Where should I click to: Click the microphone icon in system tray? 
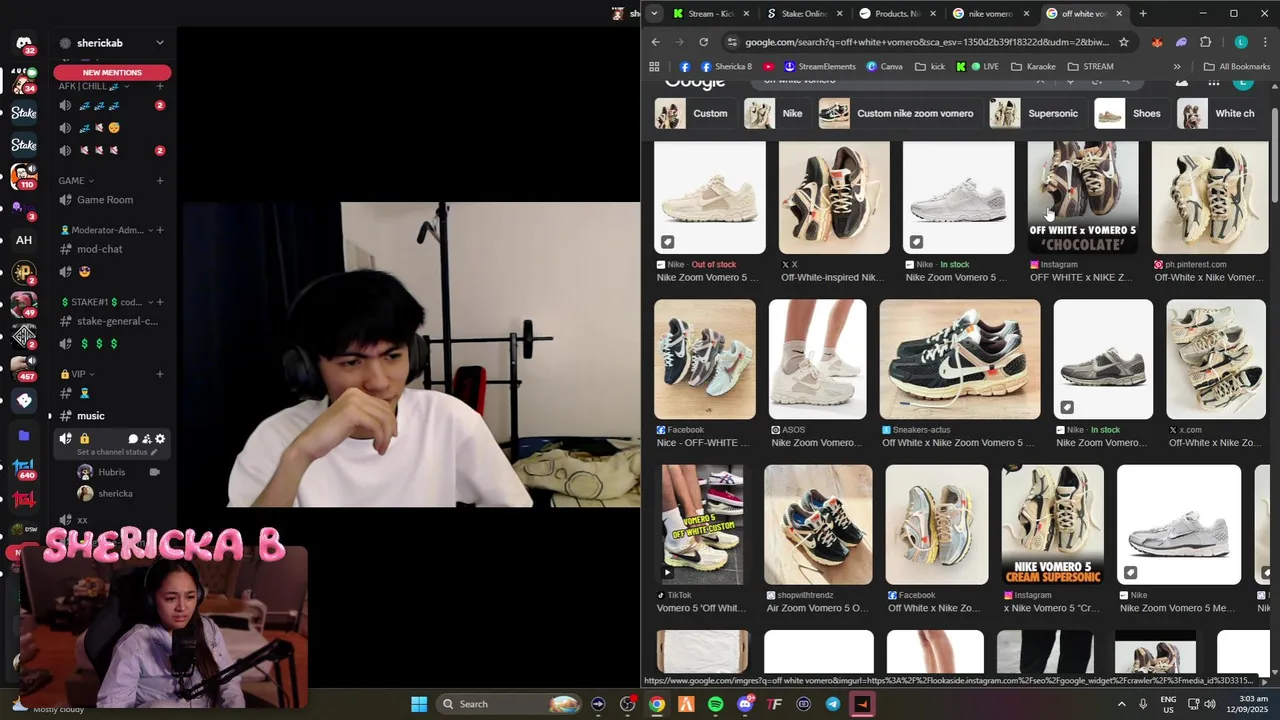click(x=1143, y=704)
